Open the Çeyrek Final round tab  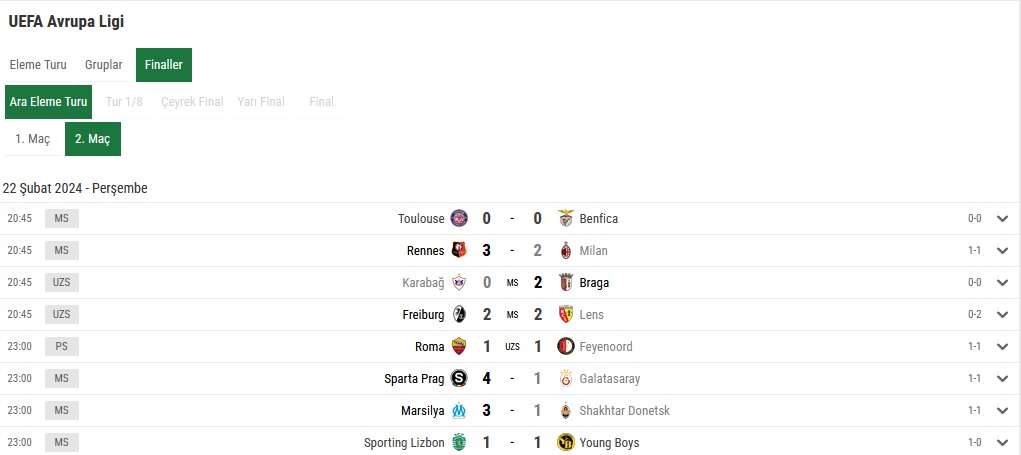[192, 102]
